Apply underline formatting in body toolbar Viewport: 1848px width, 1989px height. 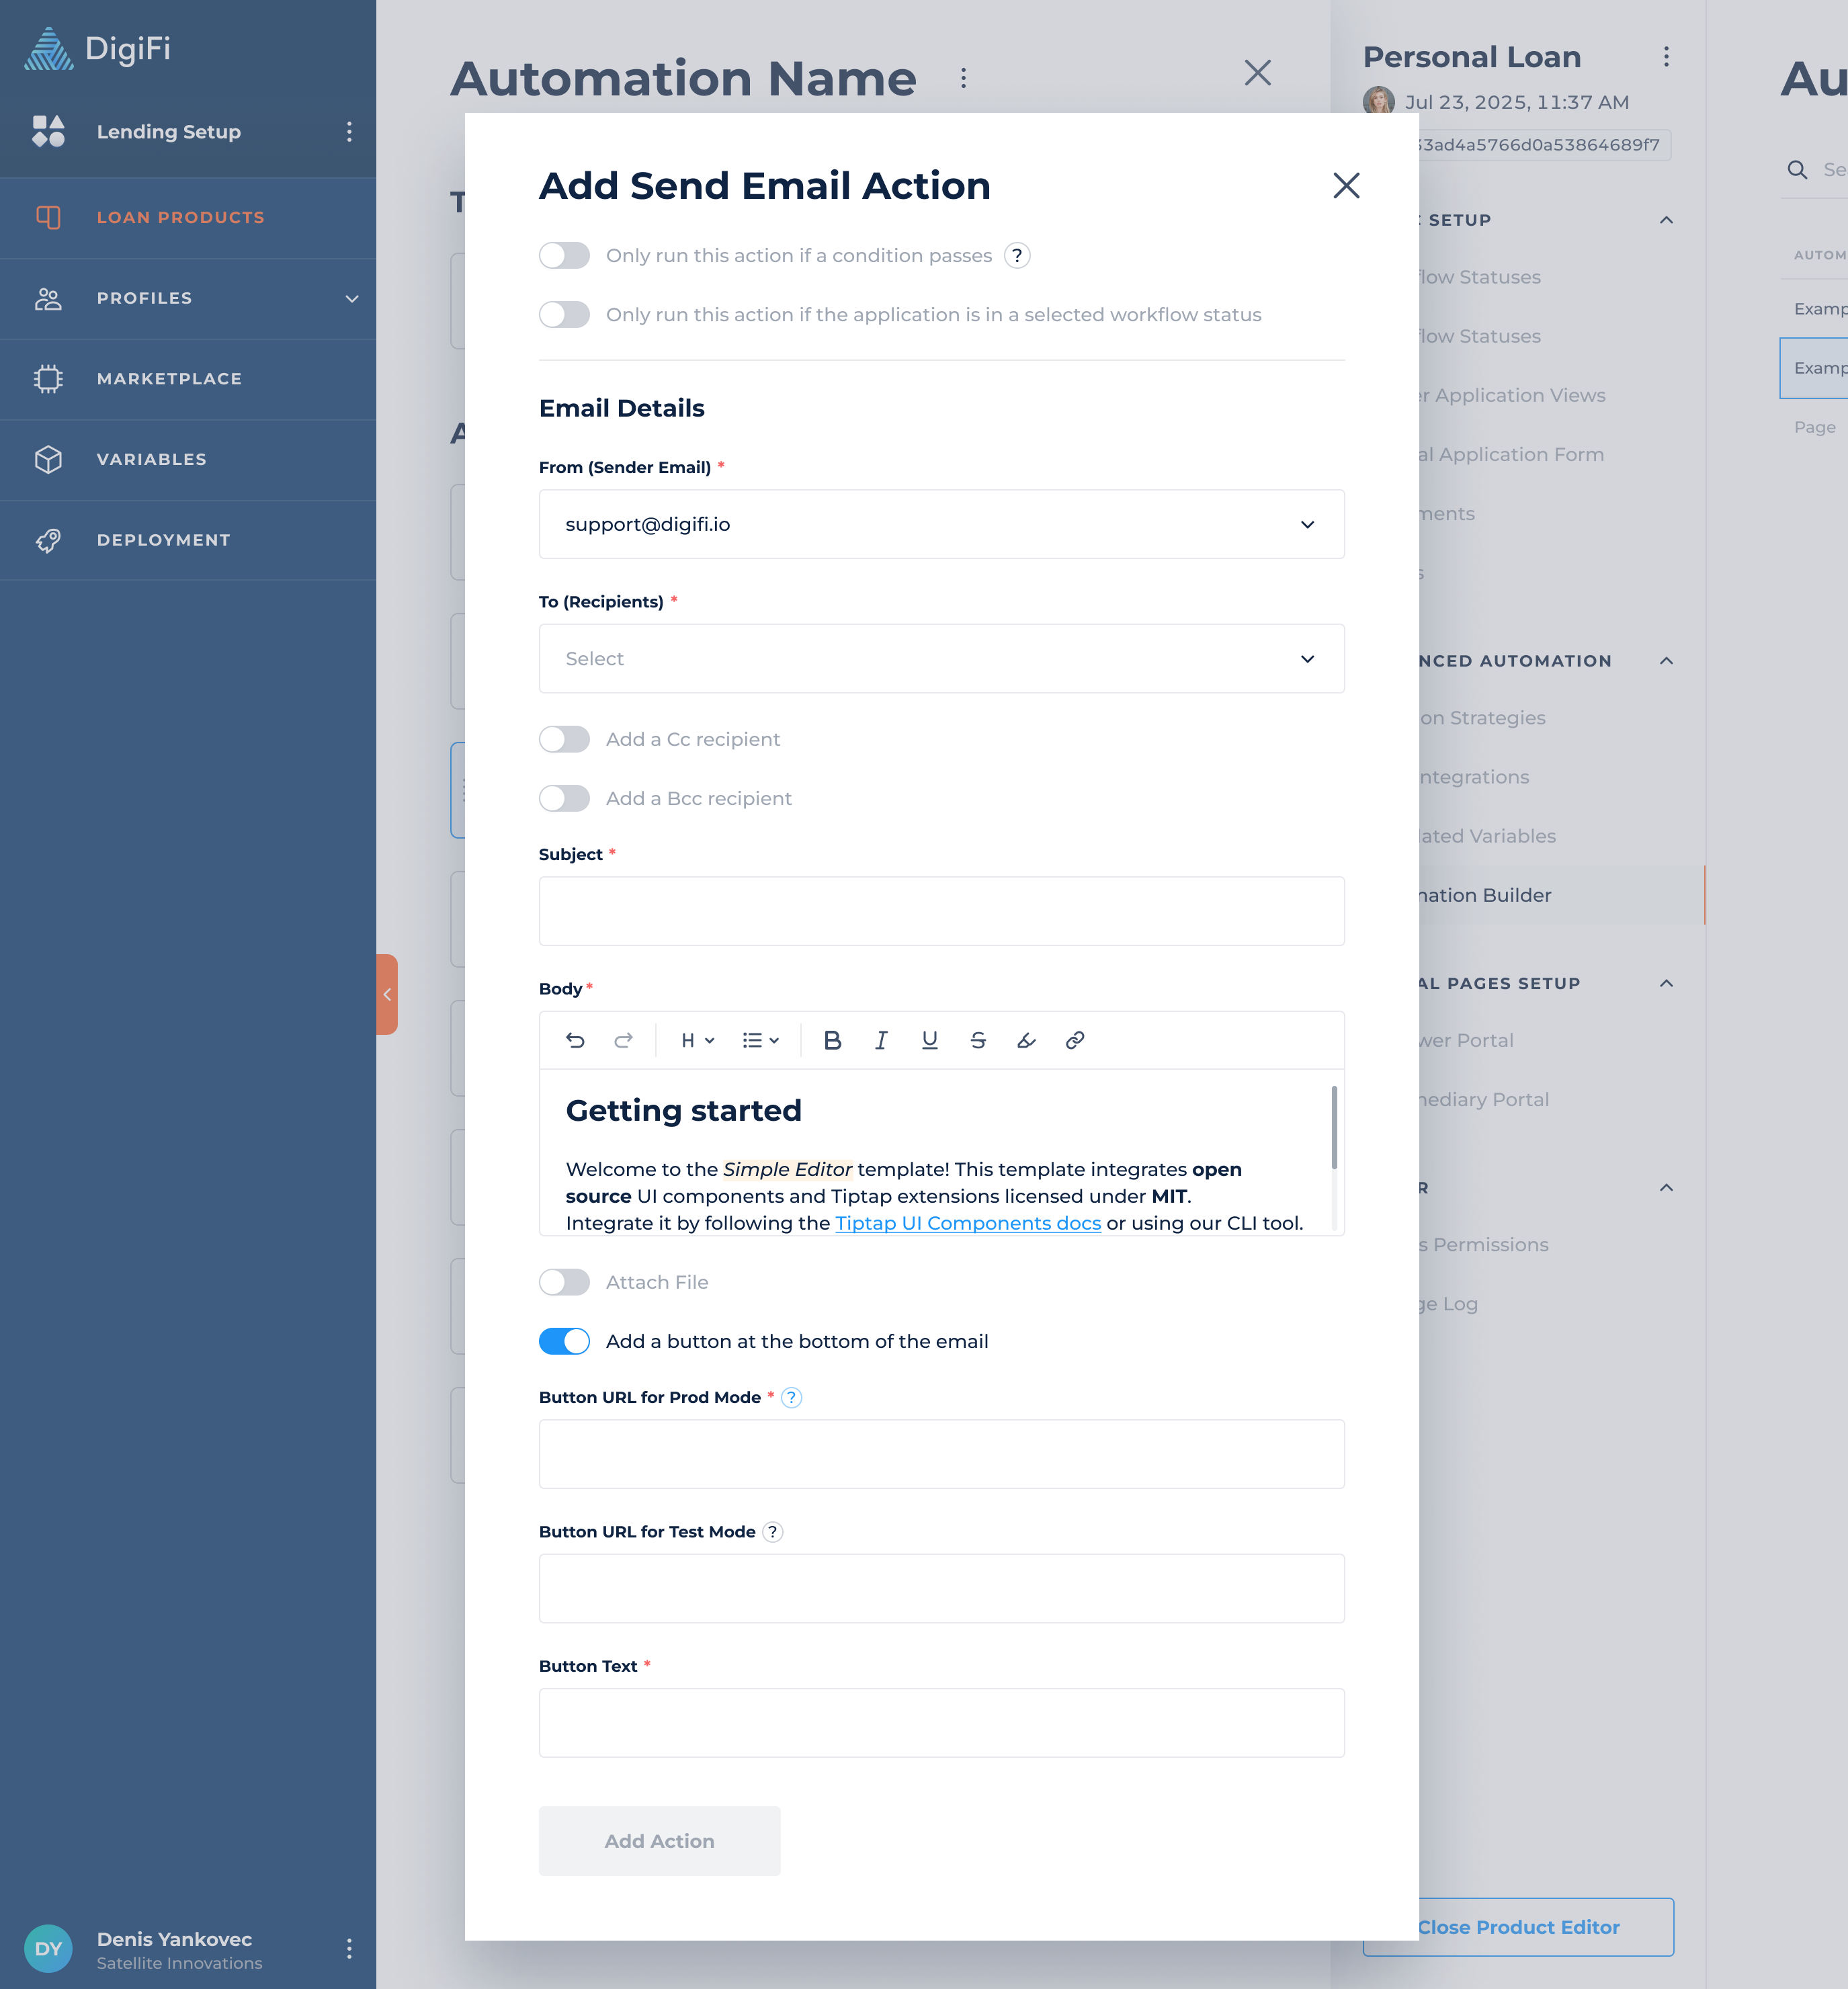tap(929, 1040)
